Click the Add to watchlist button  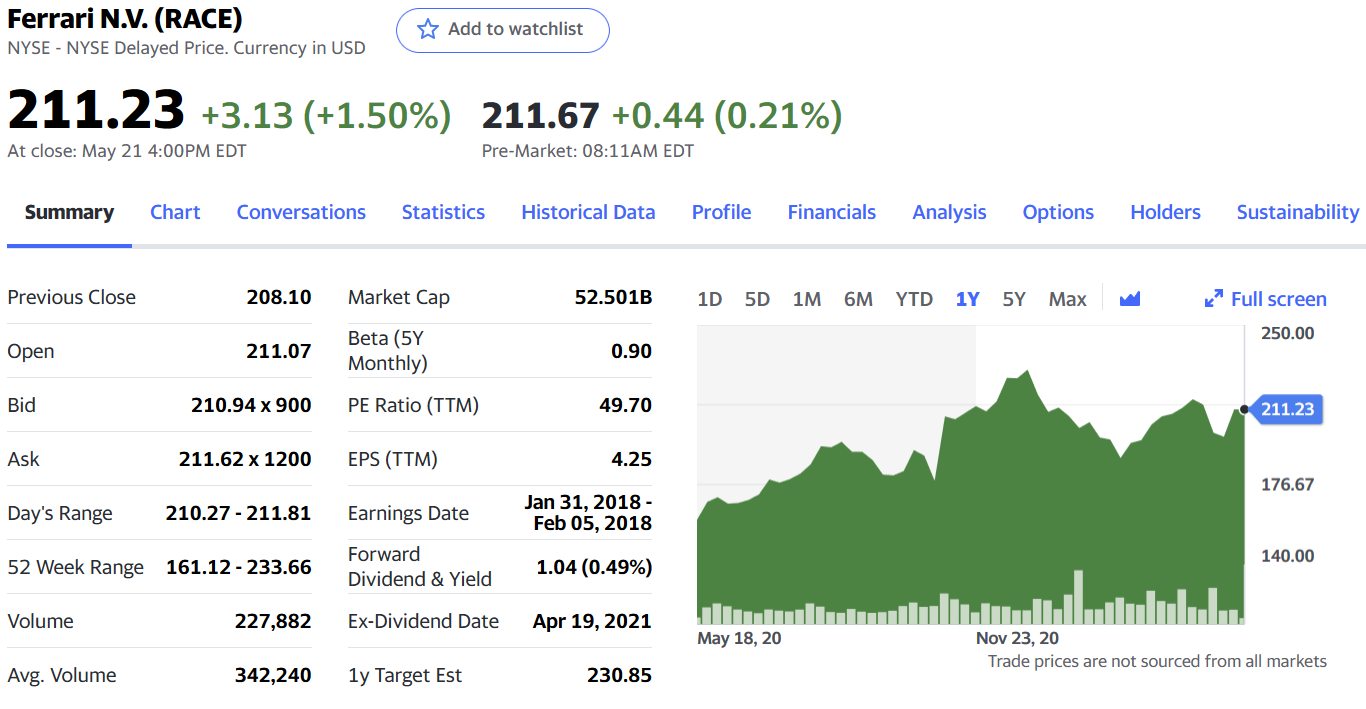[503, 30]
